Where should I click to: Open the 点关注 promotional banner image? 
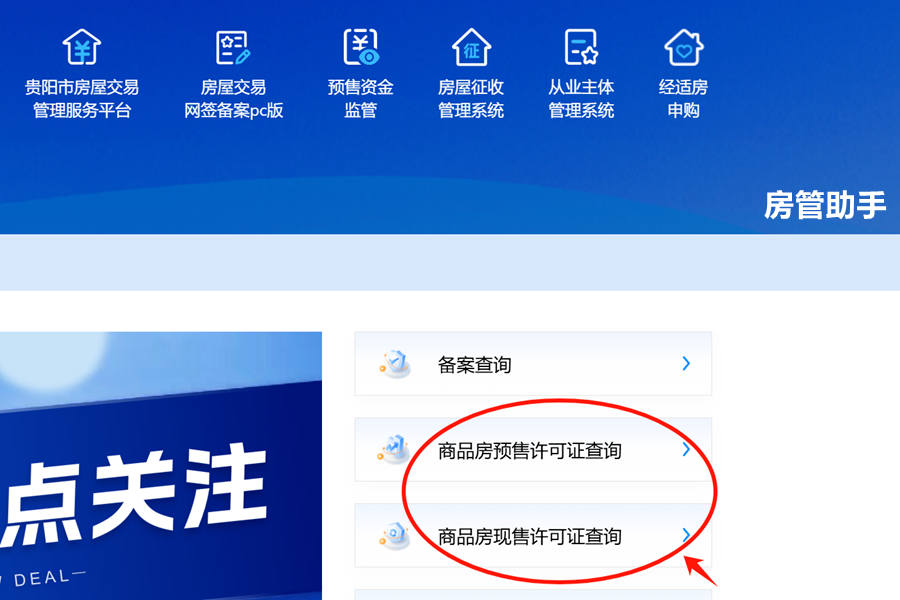click(x=161, y=466)
